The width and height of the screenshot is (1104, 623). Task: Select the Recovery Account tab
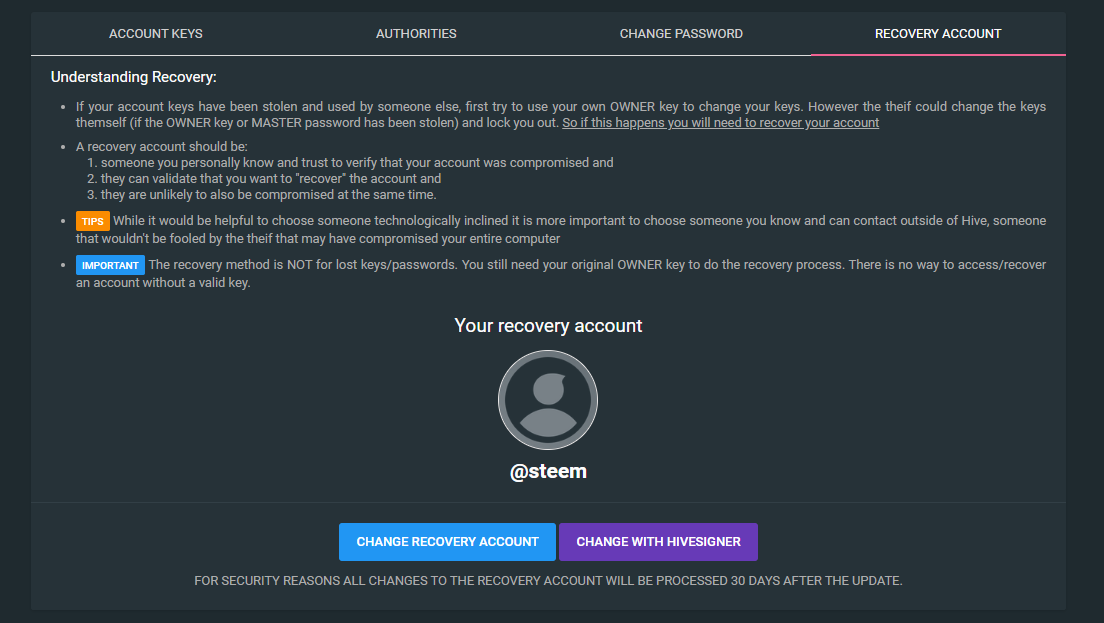938,34
